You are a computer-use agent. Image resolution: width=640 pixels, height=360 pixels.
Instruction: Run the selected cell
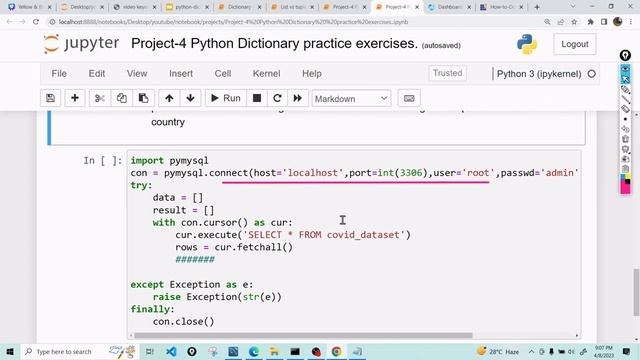pyautogui.click(x=226, y=98)
